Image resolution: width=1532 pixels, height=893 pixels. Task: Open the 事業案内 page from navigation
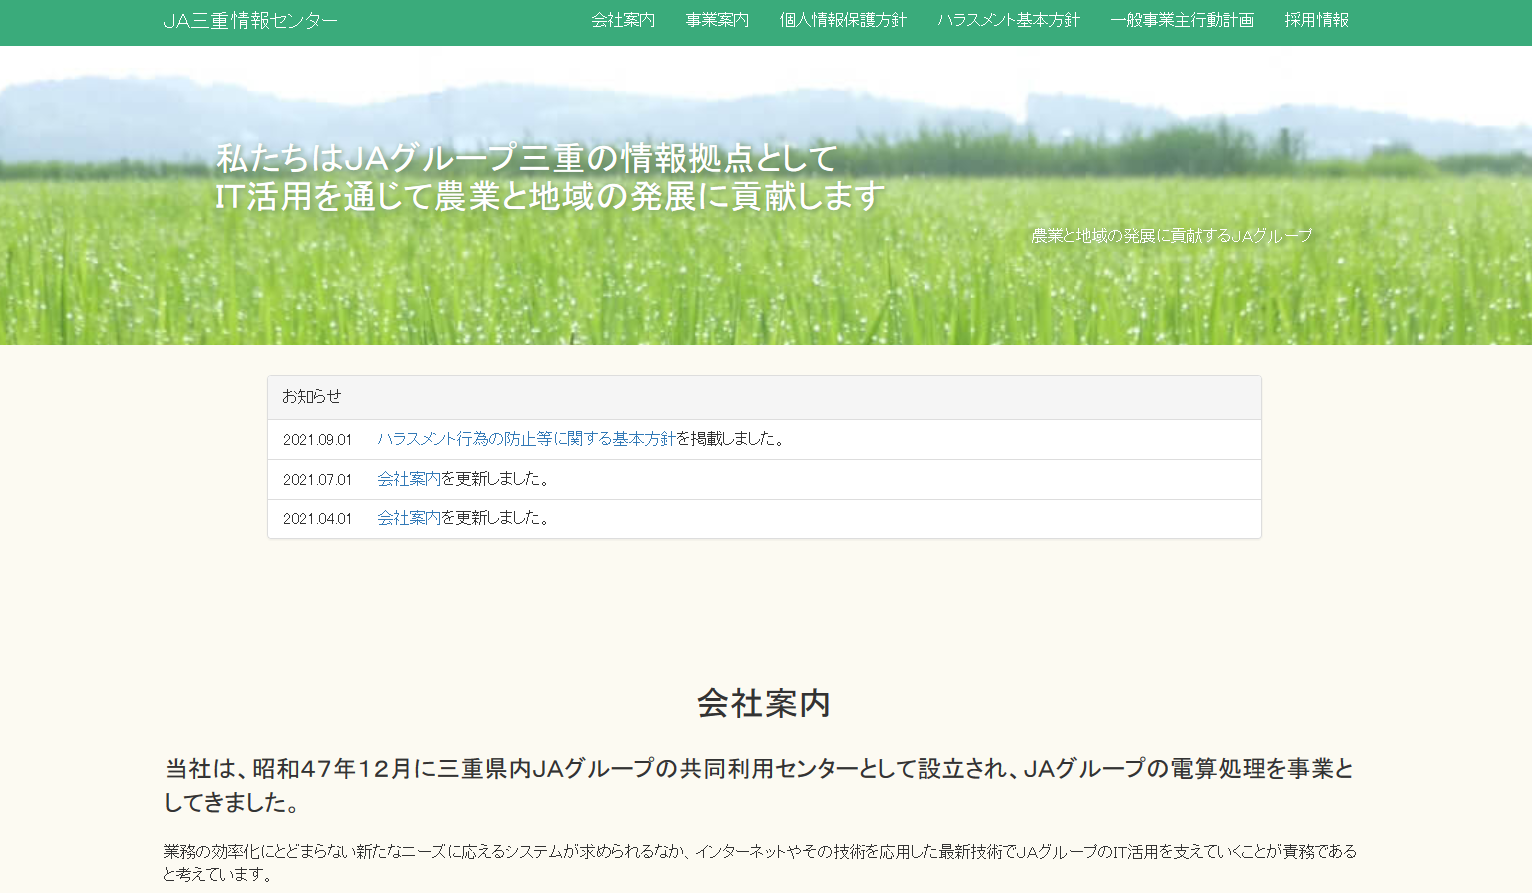click(716, 20)
